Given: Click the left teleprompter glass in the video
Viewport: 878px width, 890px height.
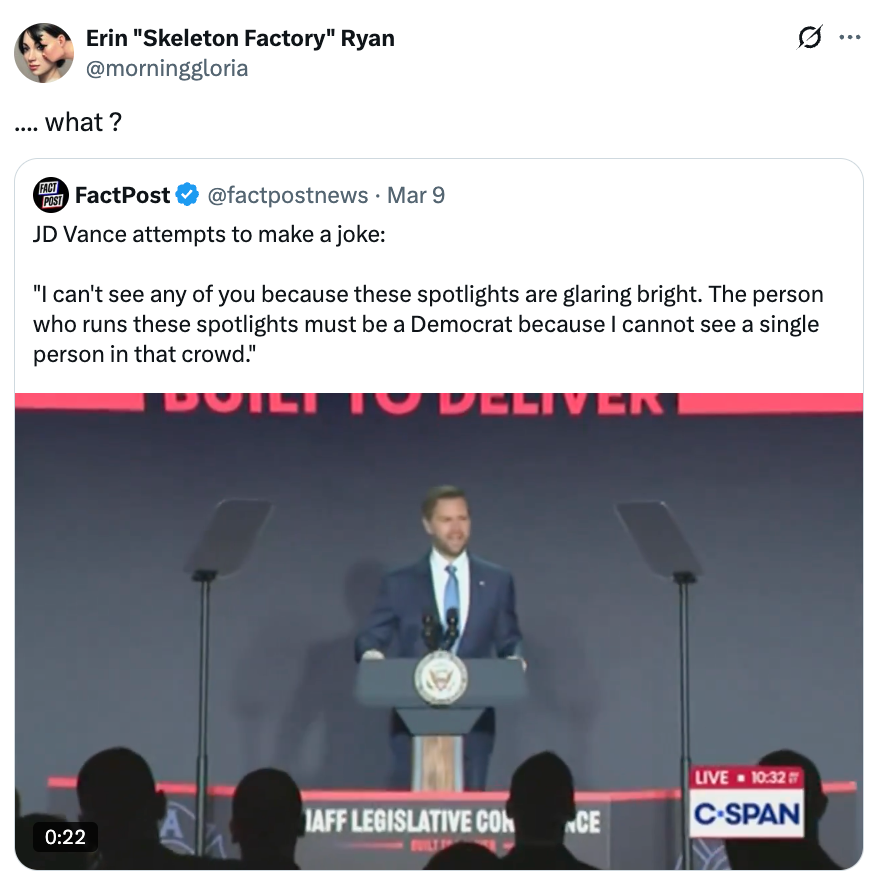Looking at the screenshot, I should 230,535.
